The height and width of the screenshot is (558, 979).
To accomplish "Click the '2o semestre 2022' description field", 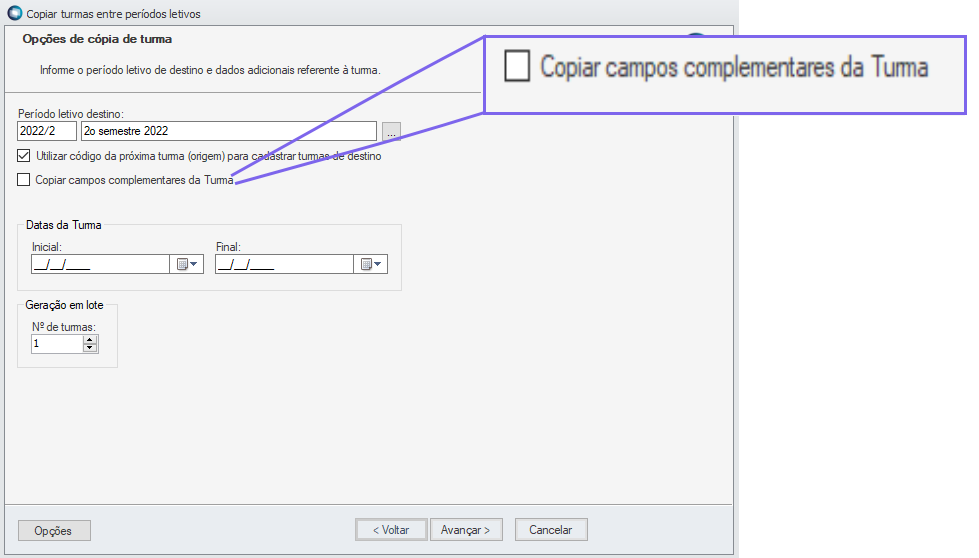I will [x=228, y=131].
